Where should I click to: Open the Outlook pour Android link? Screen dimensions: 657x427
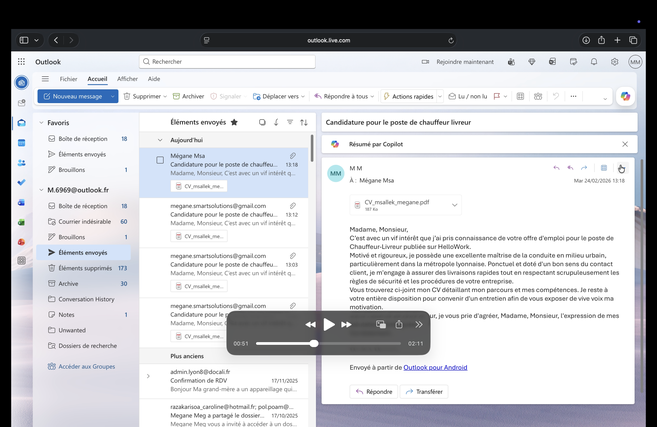pyautogui.click(x=434, y=368)
